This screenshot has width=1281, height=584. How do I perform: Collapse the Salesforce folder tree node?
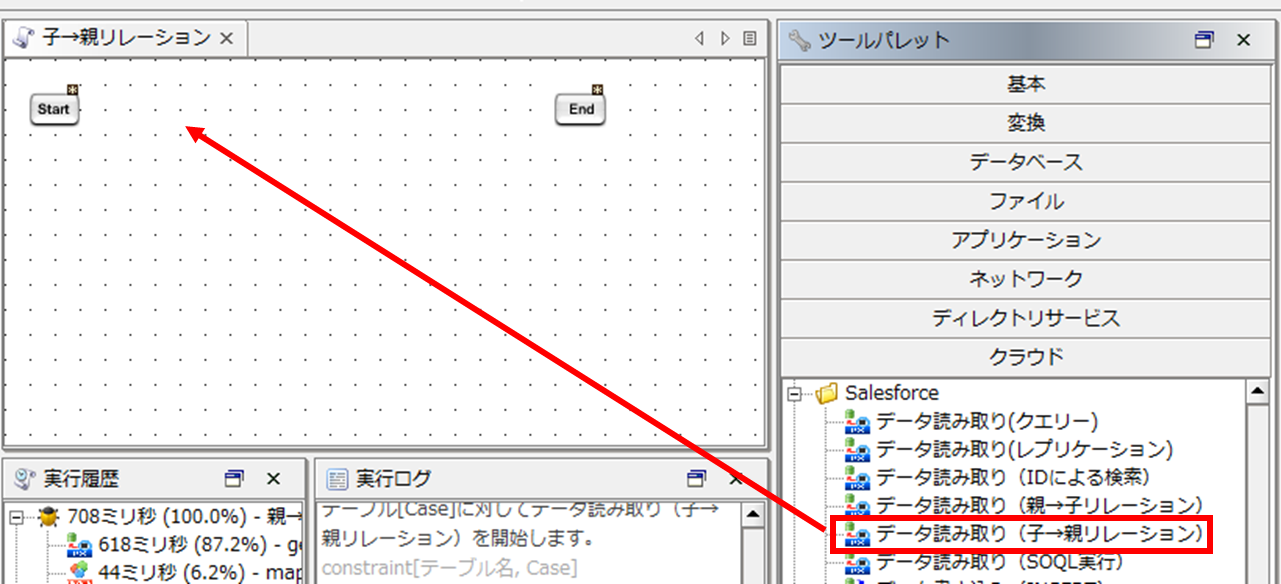(x=795, y=394)
